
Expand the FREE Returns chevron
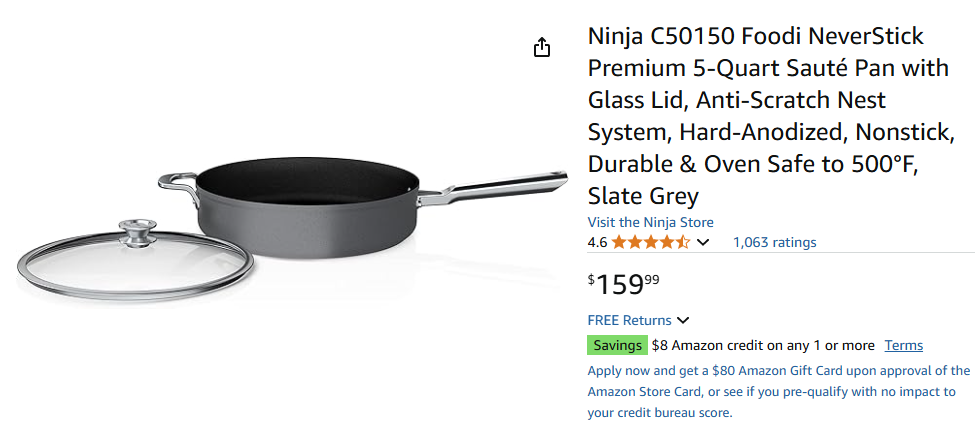[x=683, y=321]
